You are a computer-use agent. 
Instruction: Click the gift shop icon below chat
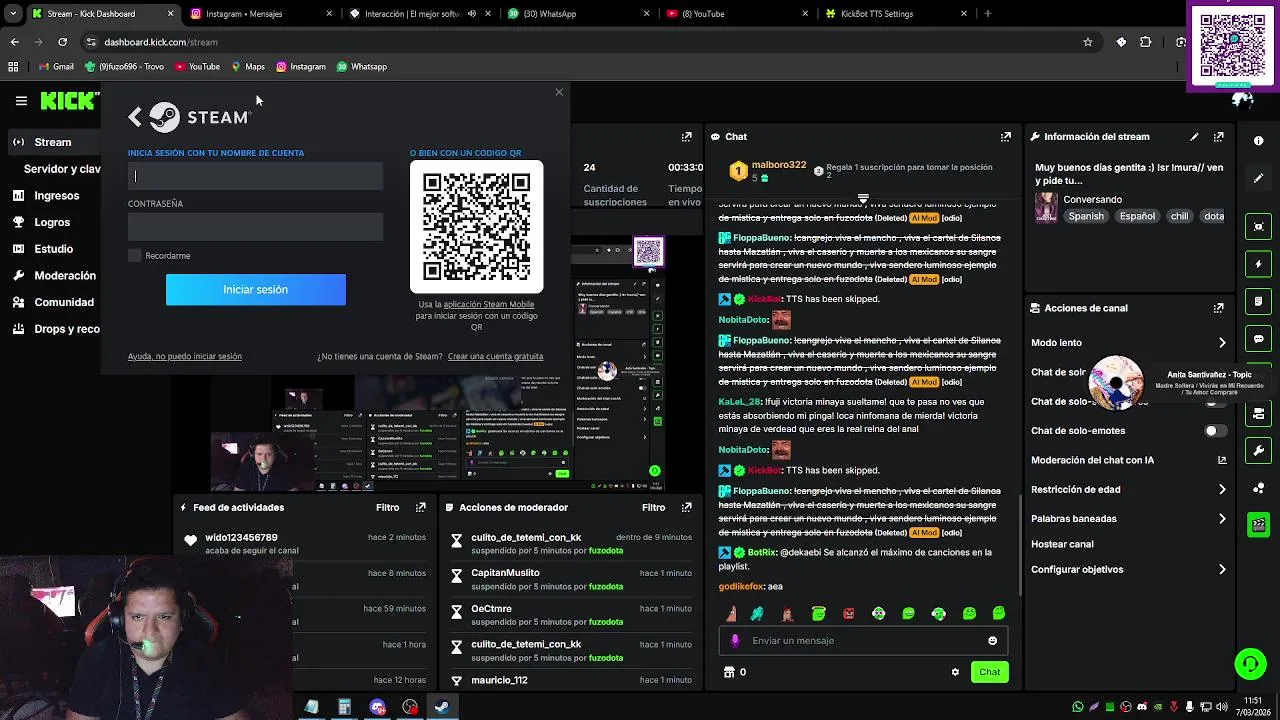729,672
